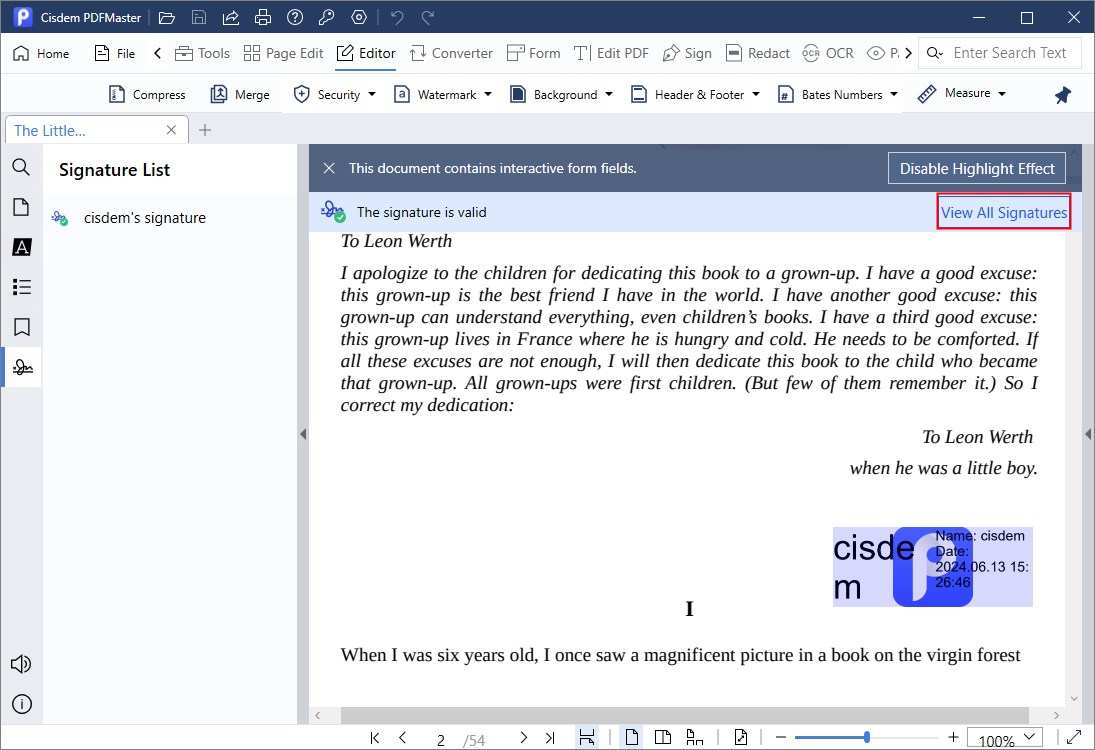The width and height of the screenshot is (1095, 750).
Task: Print the document using the printer icon
Action: pyautogui.click(x=263, y=17)
